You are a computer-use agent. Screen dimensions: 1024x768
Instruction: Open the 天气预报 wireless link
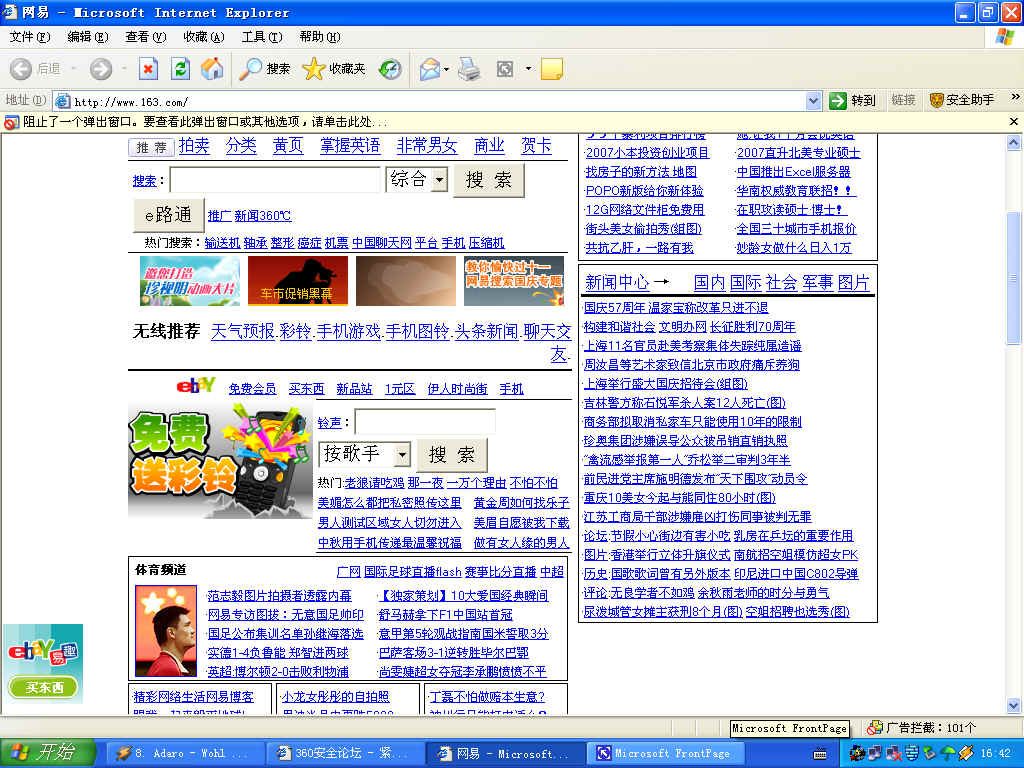[242, 332]
